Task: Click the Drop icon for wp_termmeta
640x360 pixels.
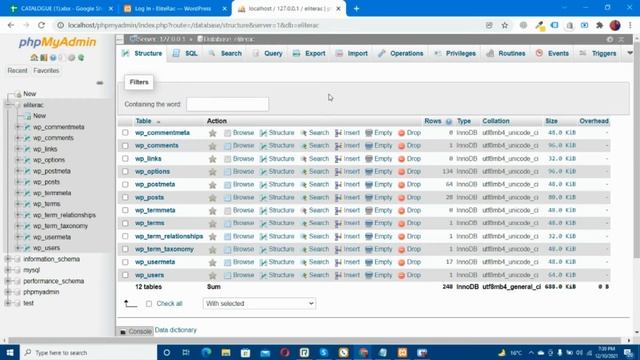Action: coord(401,211)
